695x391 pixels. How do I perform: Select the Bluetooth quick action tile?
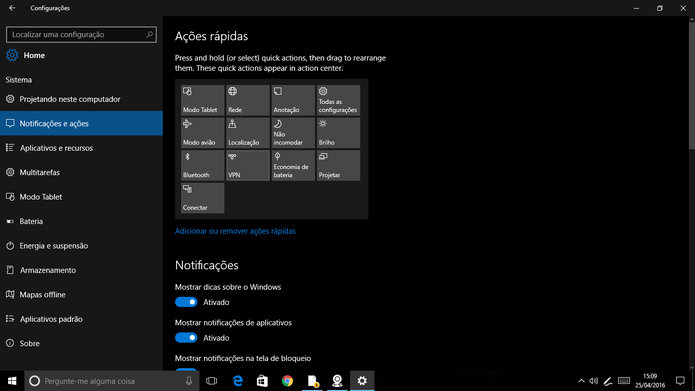203,165
